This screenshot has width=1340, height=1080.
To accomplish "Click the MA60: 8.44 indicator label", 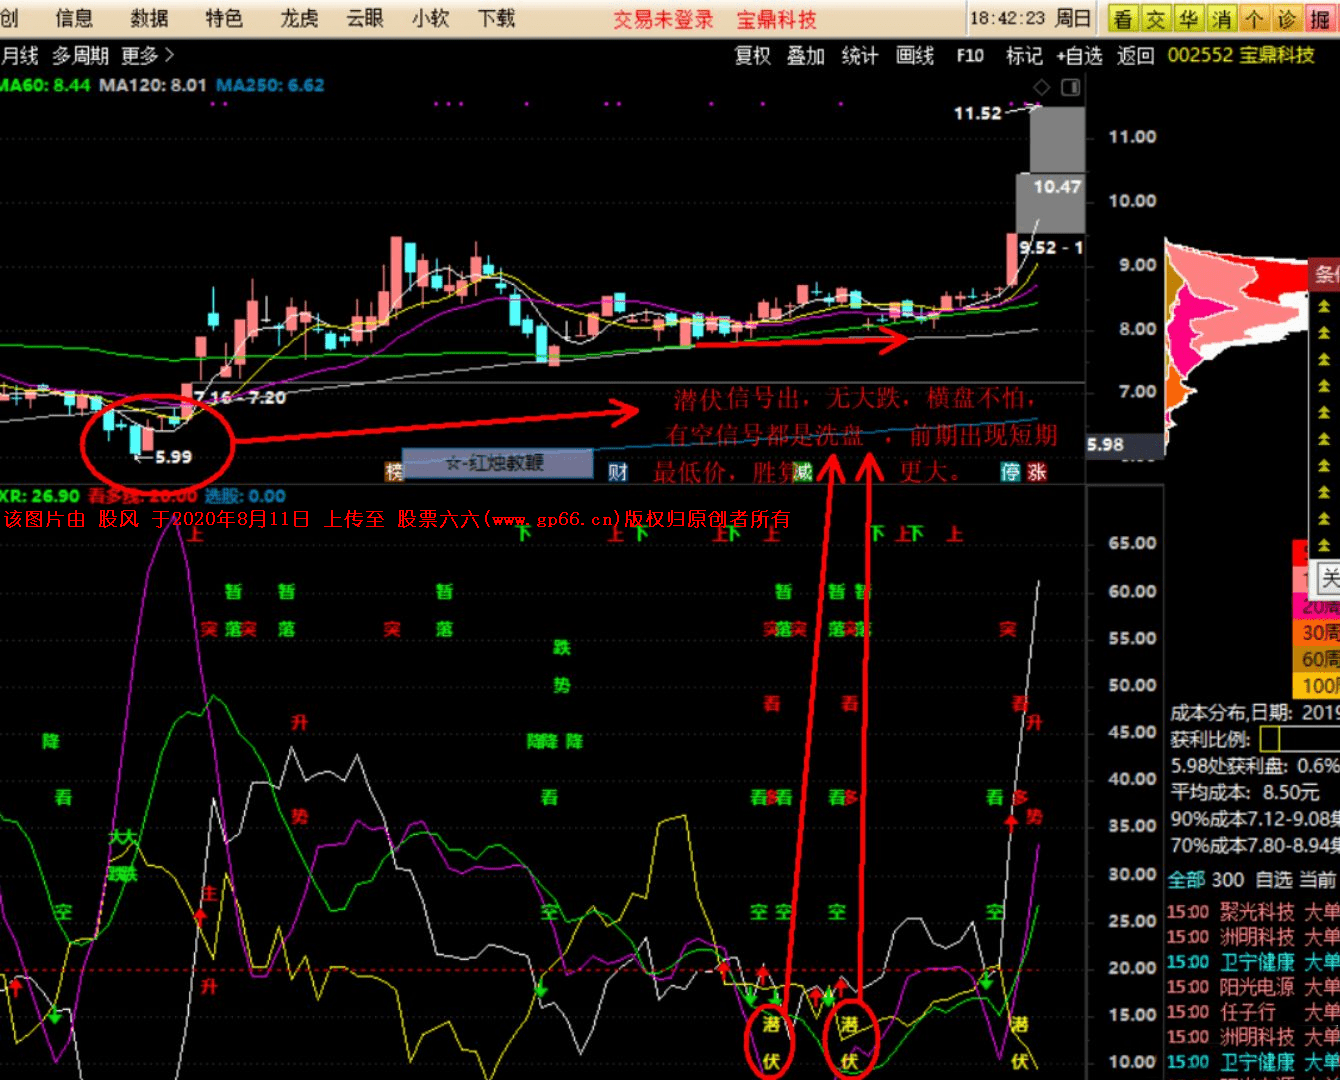I will tap(45, 86).
